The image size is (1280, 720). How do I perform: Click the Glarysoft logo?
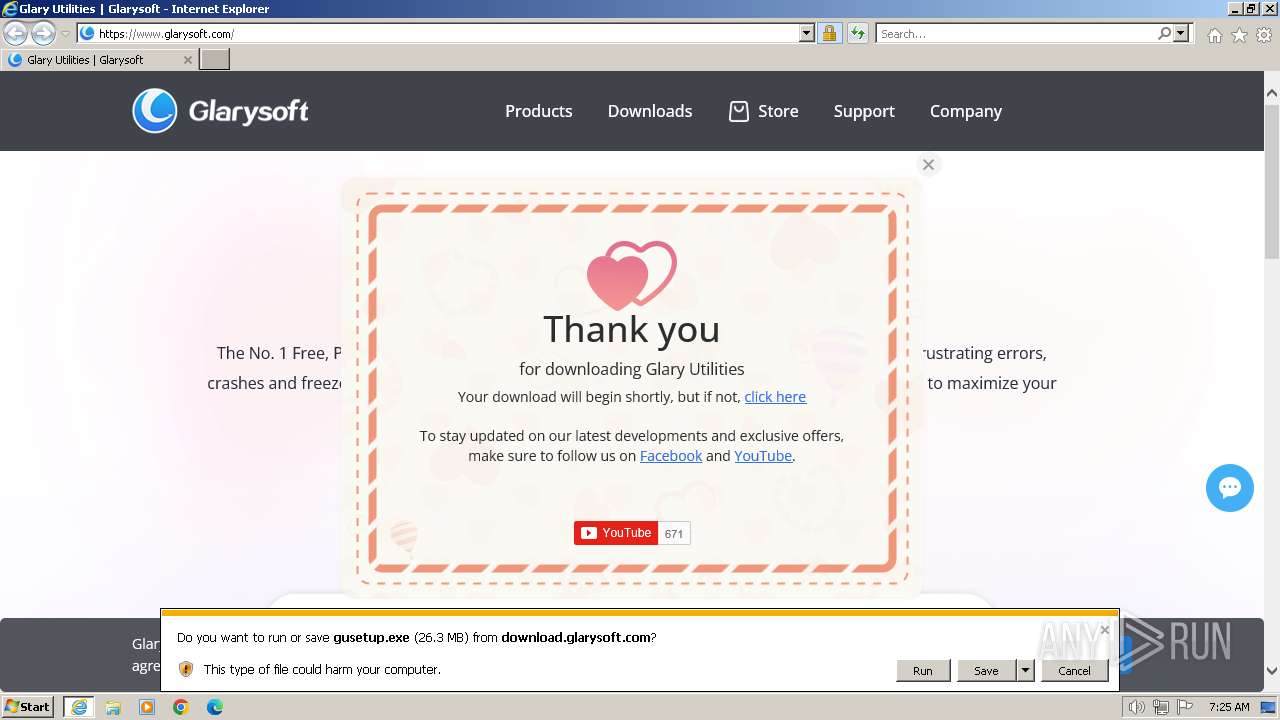220,111
